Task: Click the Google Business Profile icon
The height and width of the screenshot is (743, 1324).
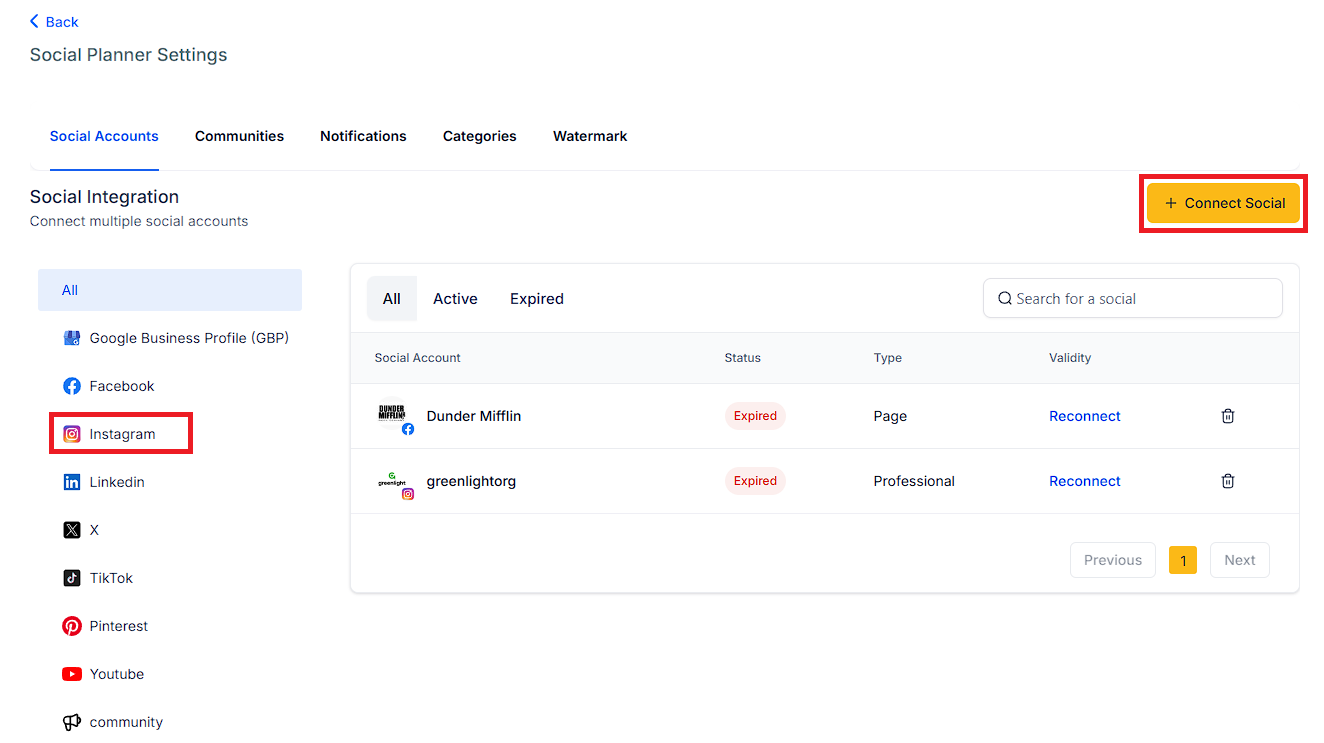Action: (x=72, y=338)
